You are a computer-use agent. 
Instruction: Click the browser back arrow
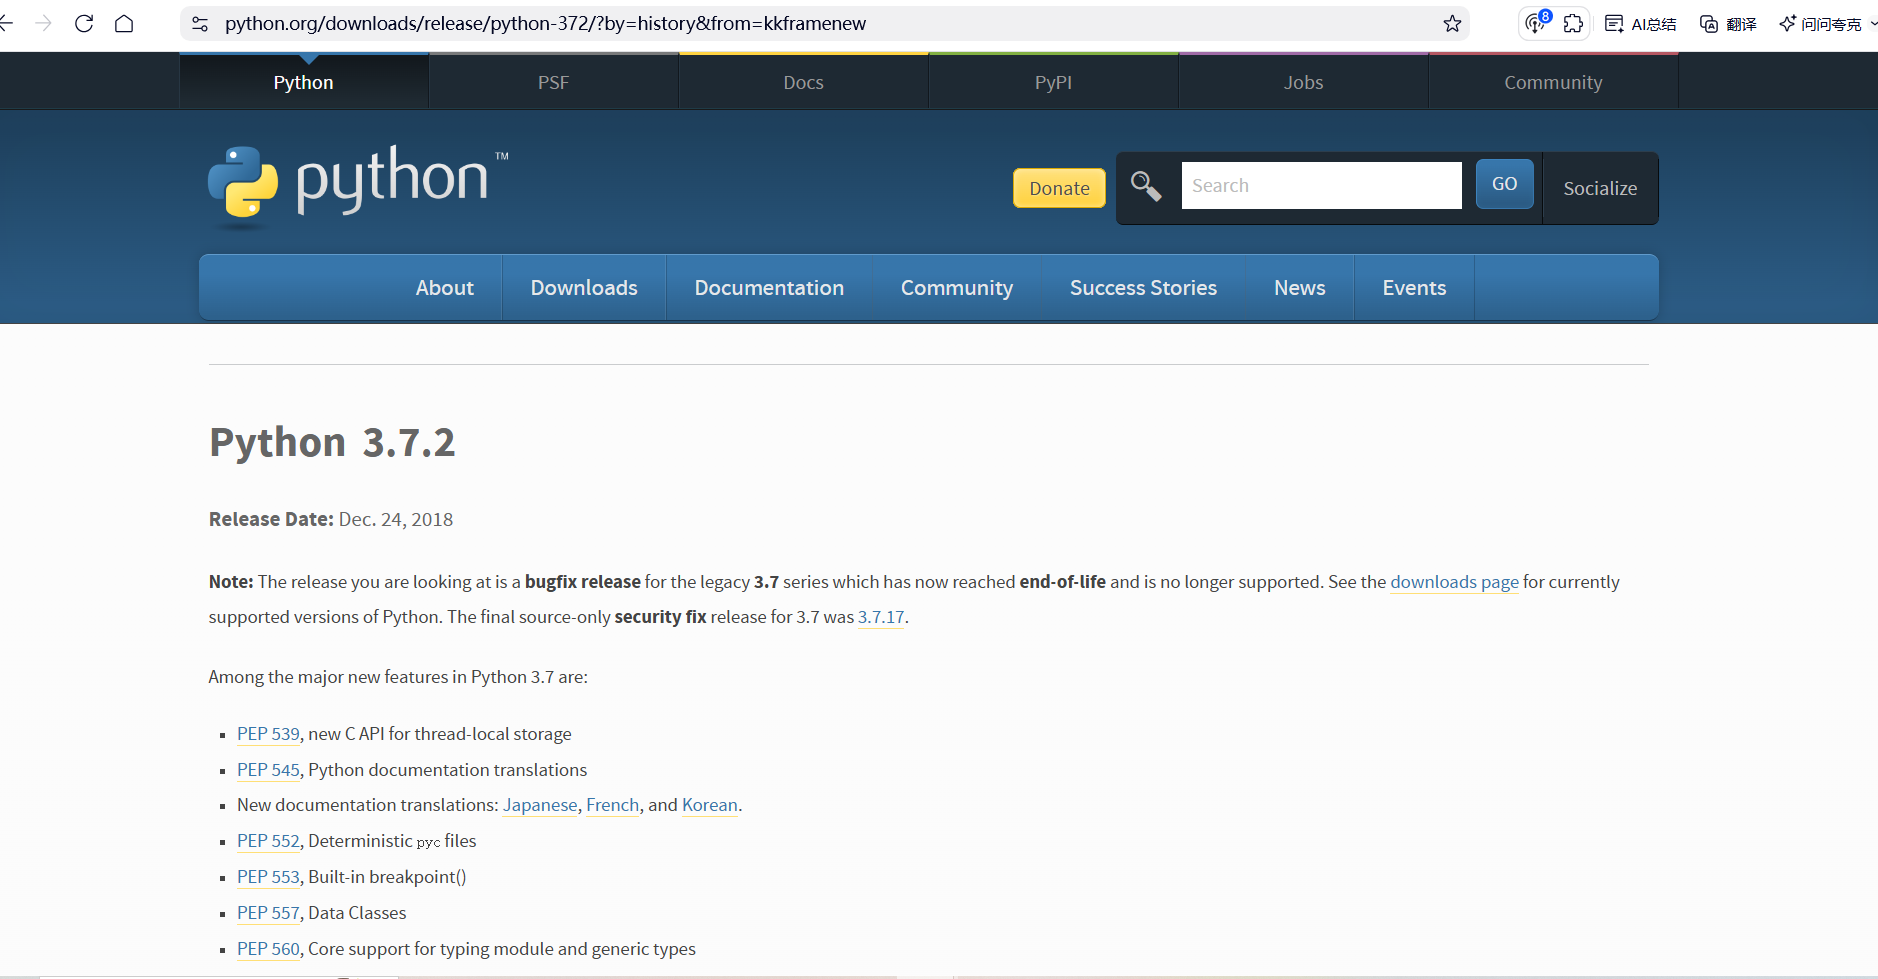point(6,23)
